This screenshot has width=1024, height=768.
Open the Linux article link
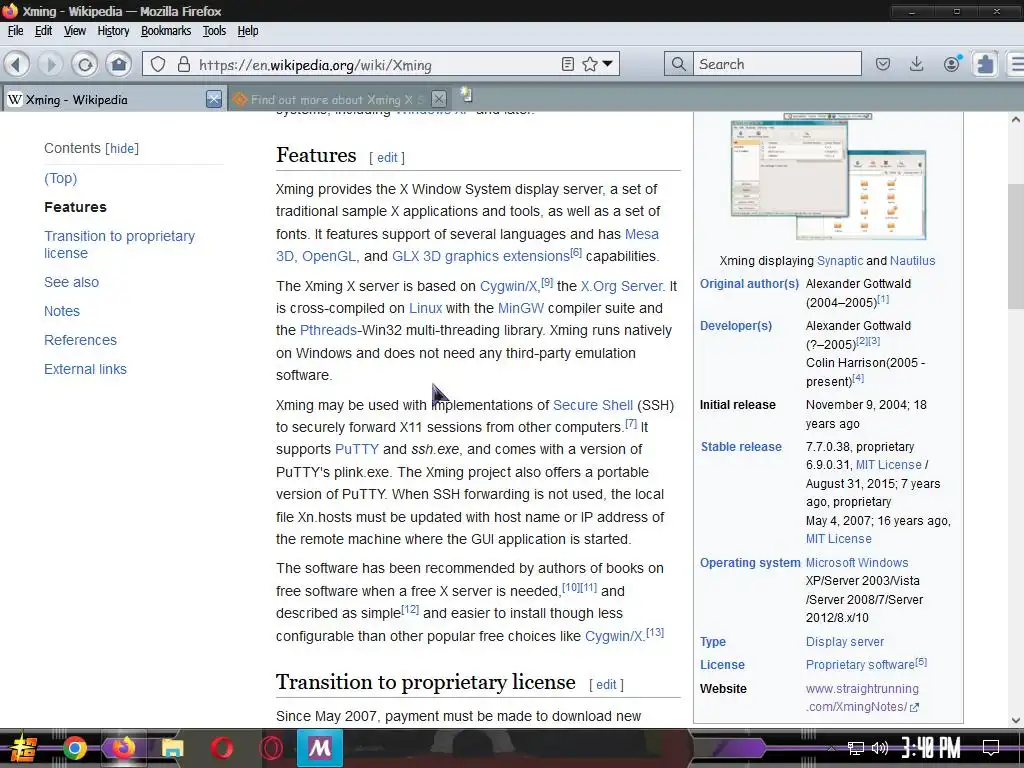(425, 308)
